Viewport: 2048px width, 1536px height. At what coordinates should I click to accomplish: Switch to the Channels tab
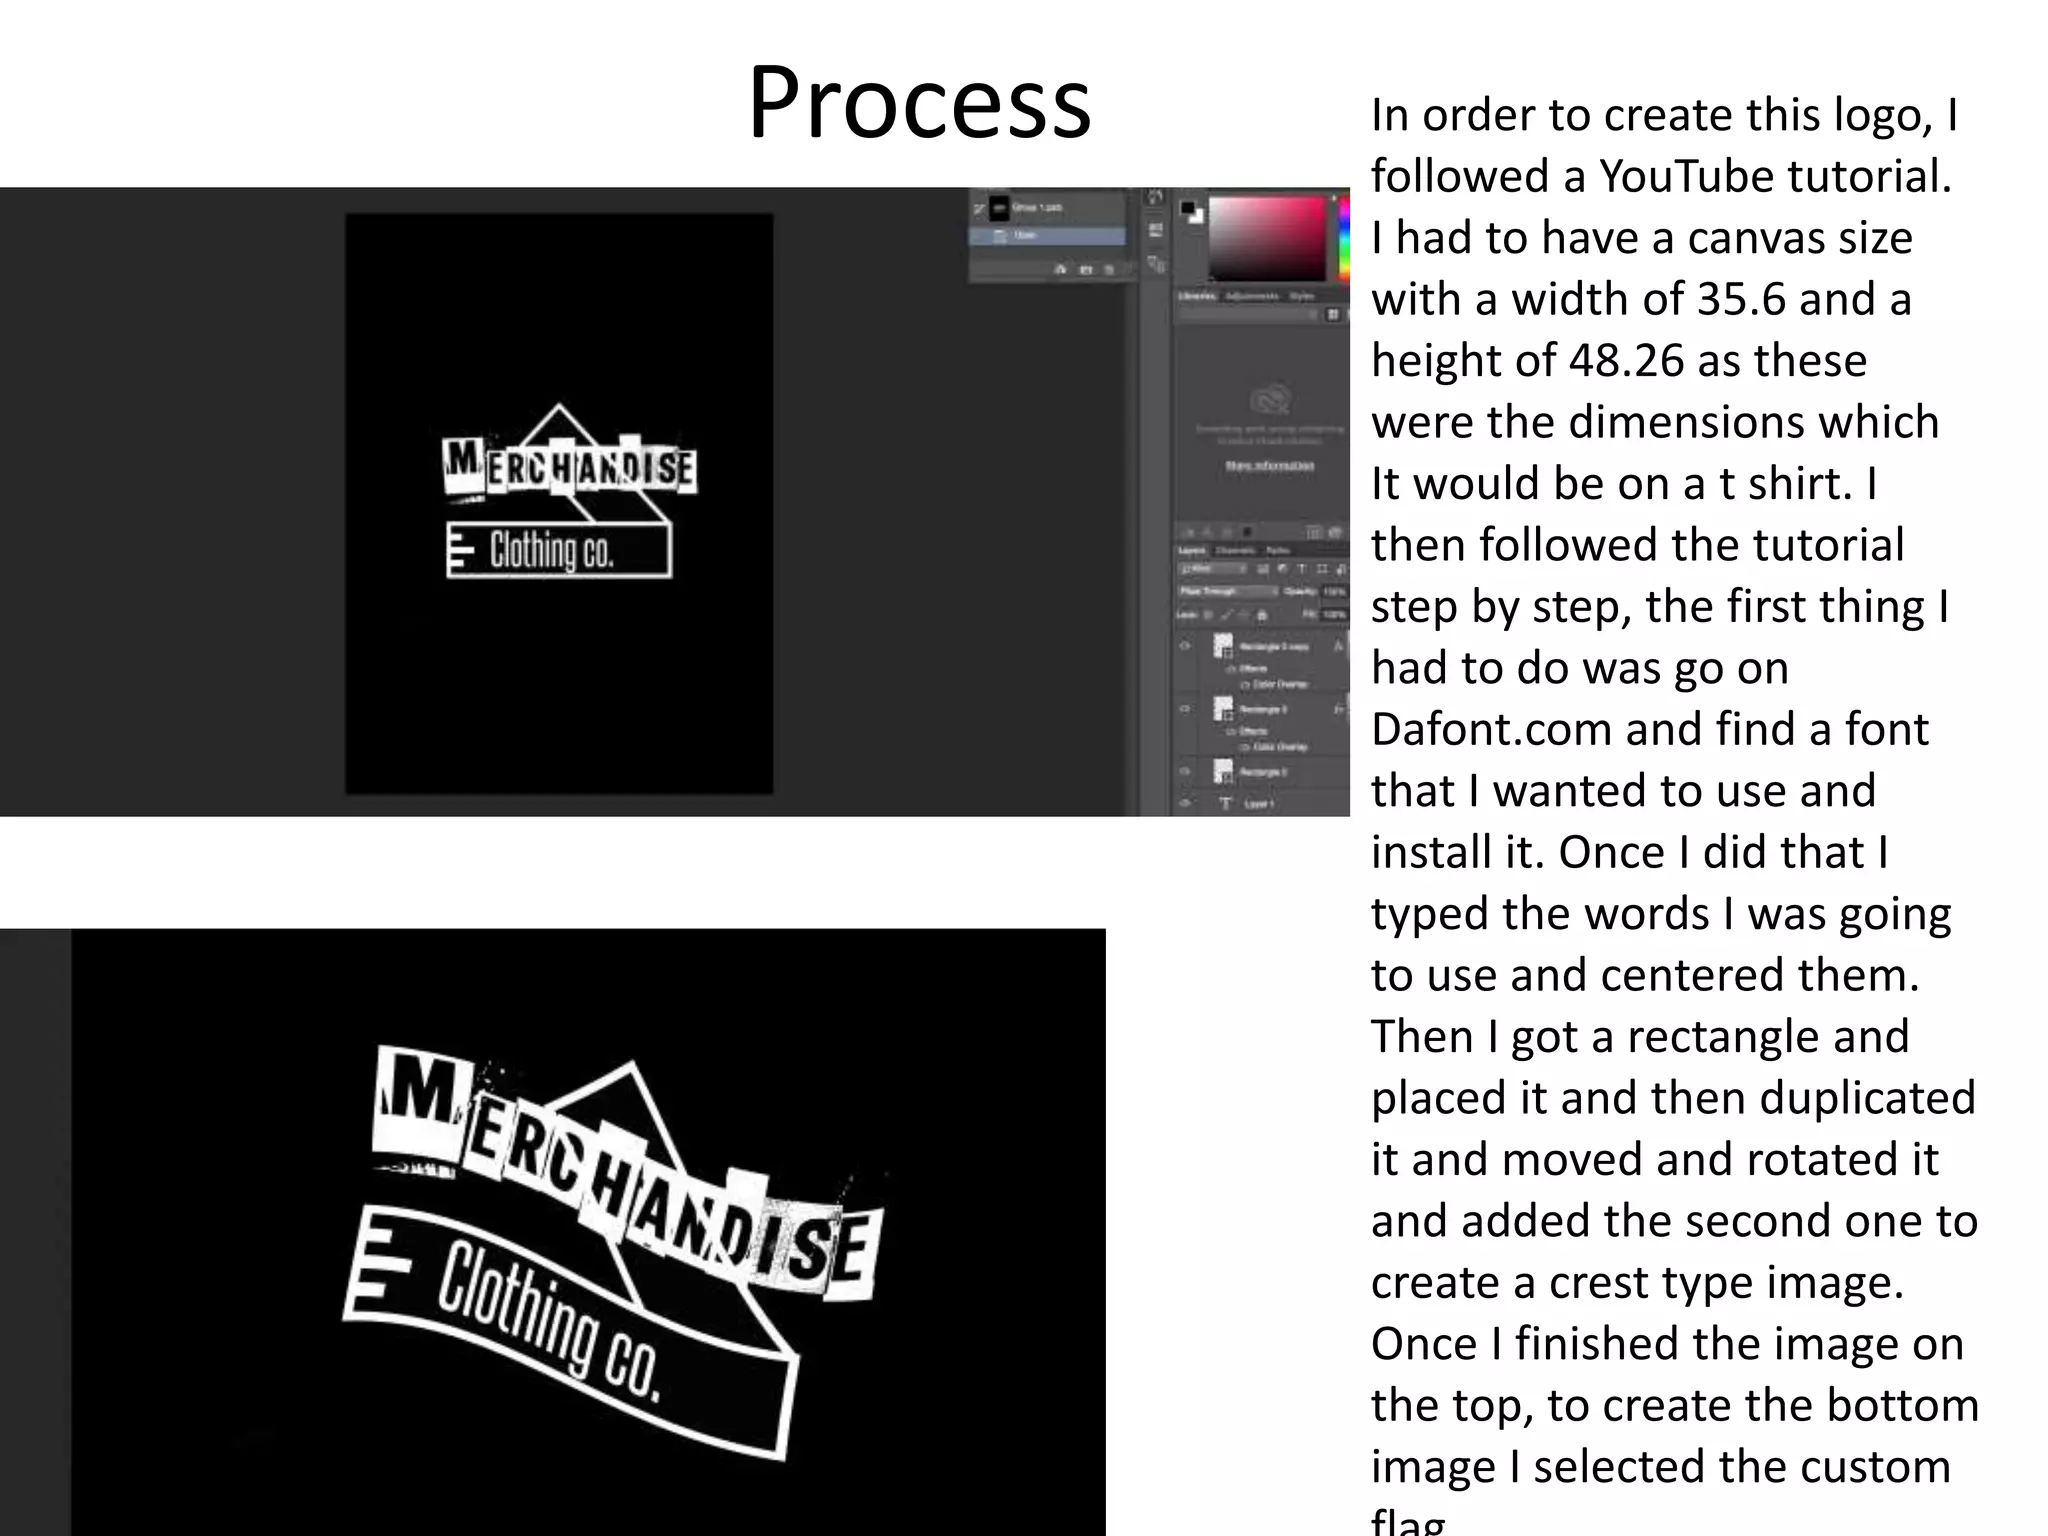[x=1234, y=550]
